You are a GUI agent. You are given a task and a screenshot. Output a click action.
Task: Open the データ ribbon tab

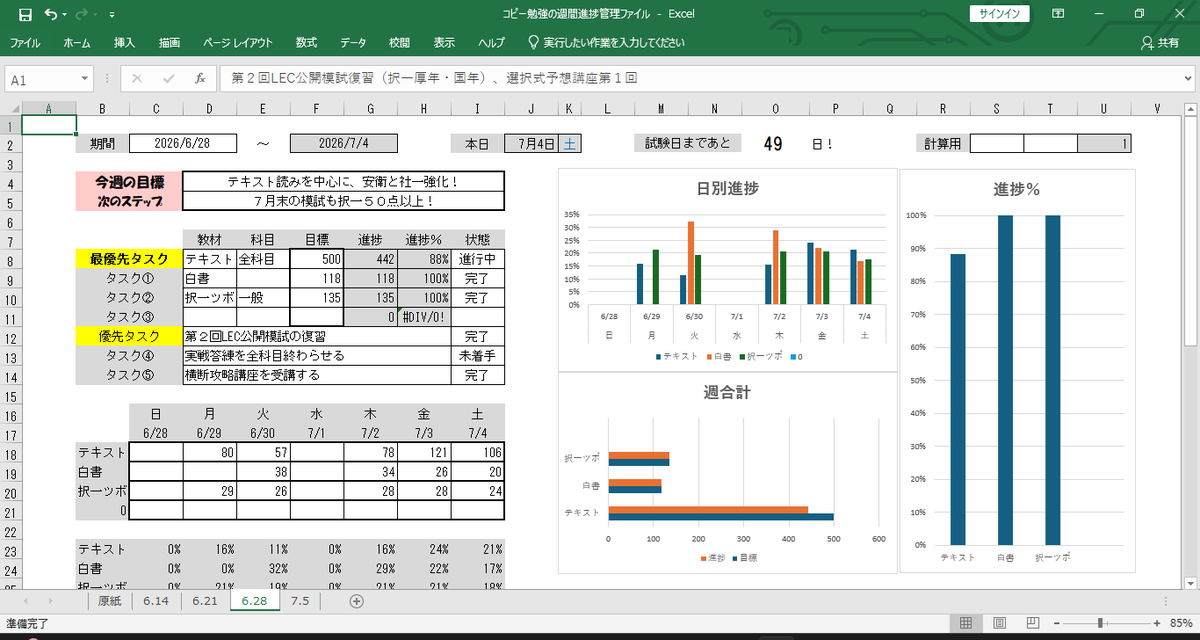coord(353,43)
